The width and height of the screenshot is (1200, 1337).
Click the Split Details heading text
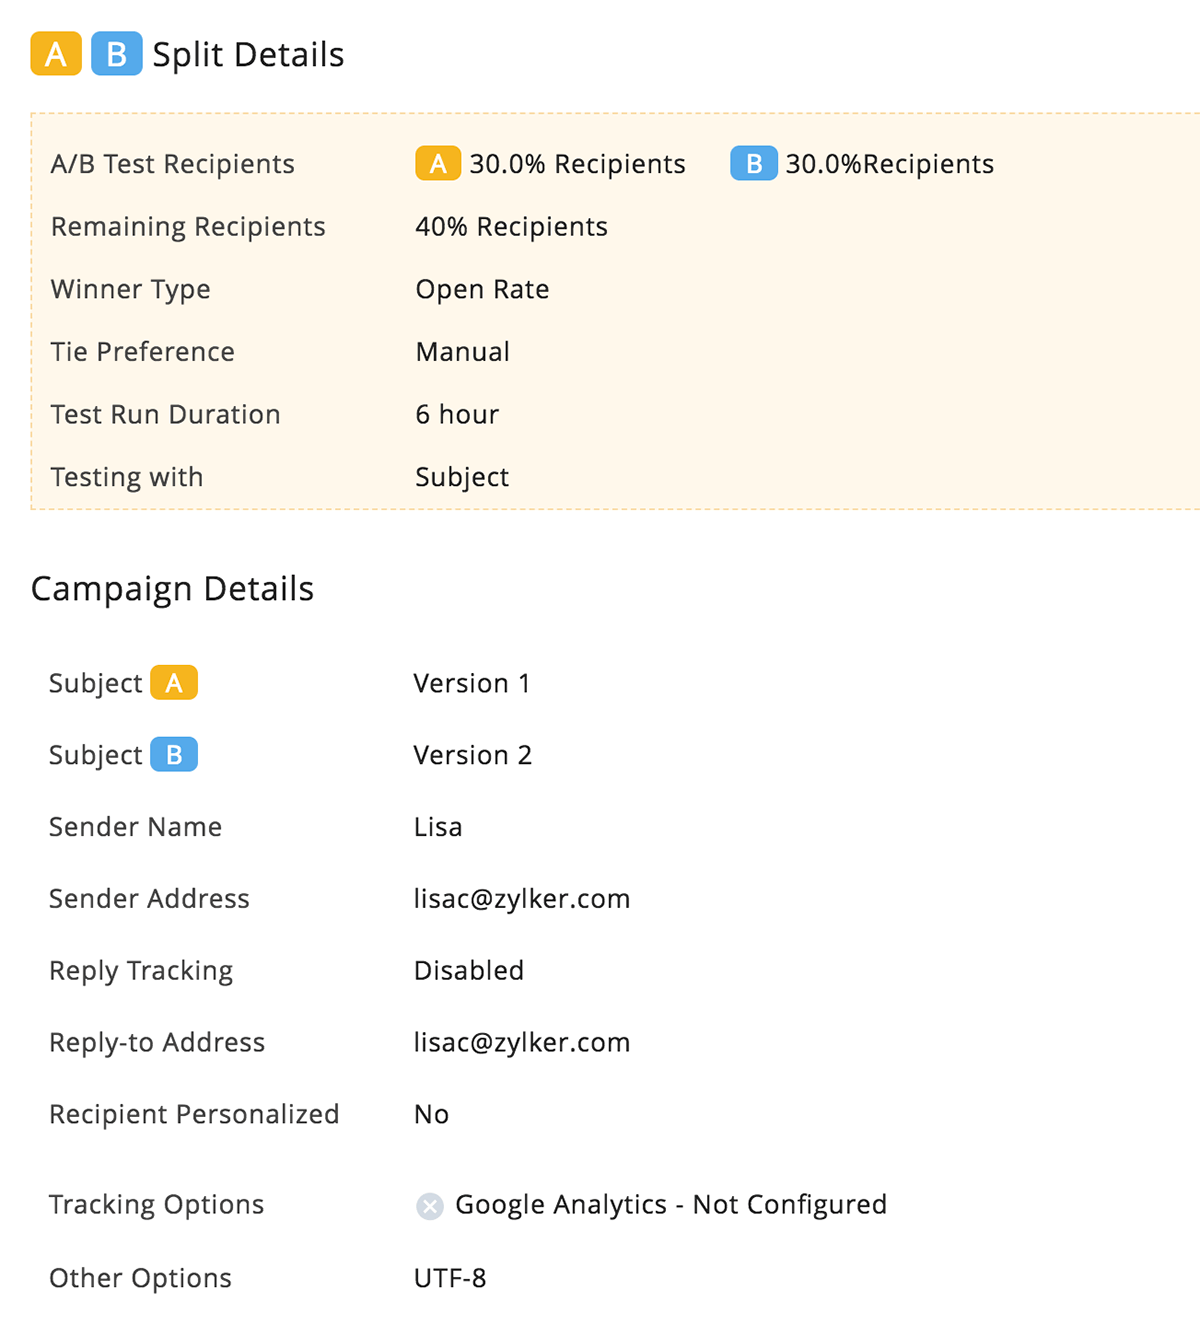pyautogui.click(x=248, y=55)
